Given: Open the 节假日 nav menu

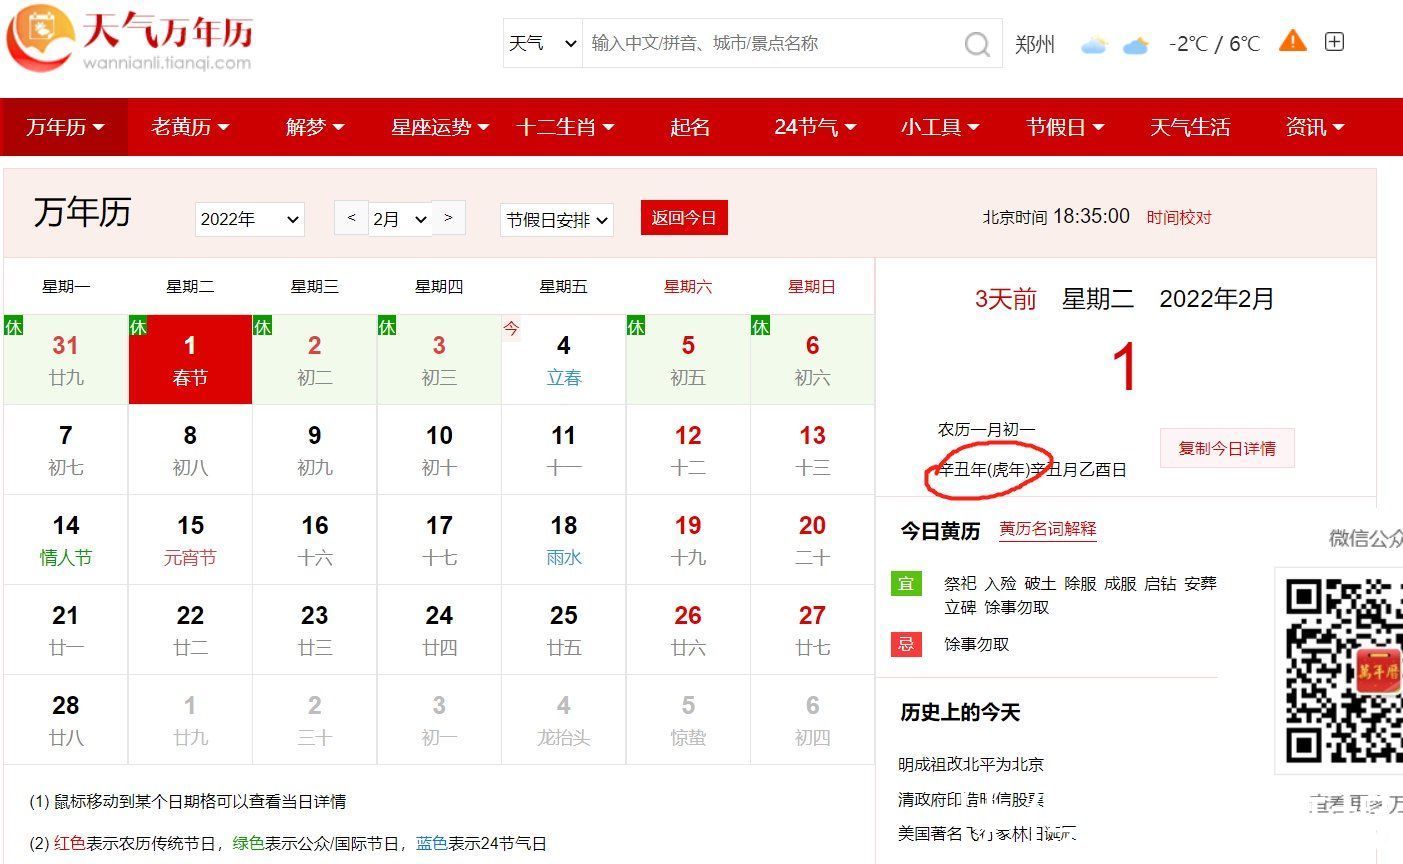Looking at the screenshot, I should point(1065,127).
